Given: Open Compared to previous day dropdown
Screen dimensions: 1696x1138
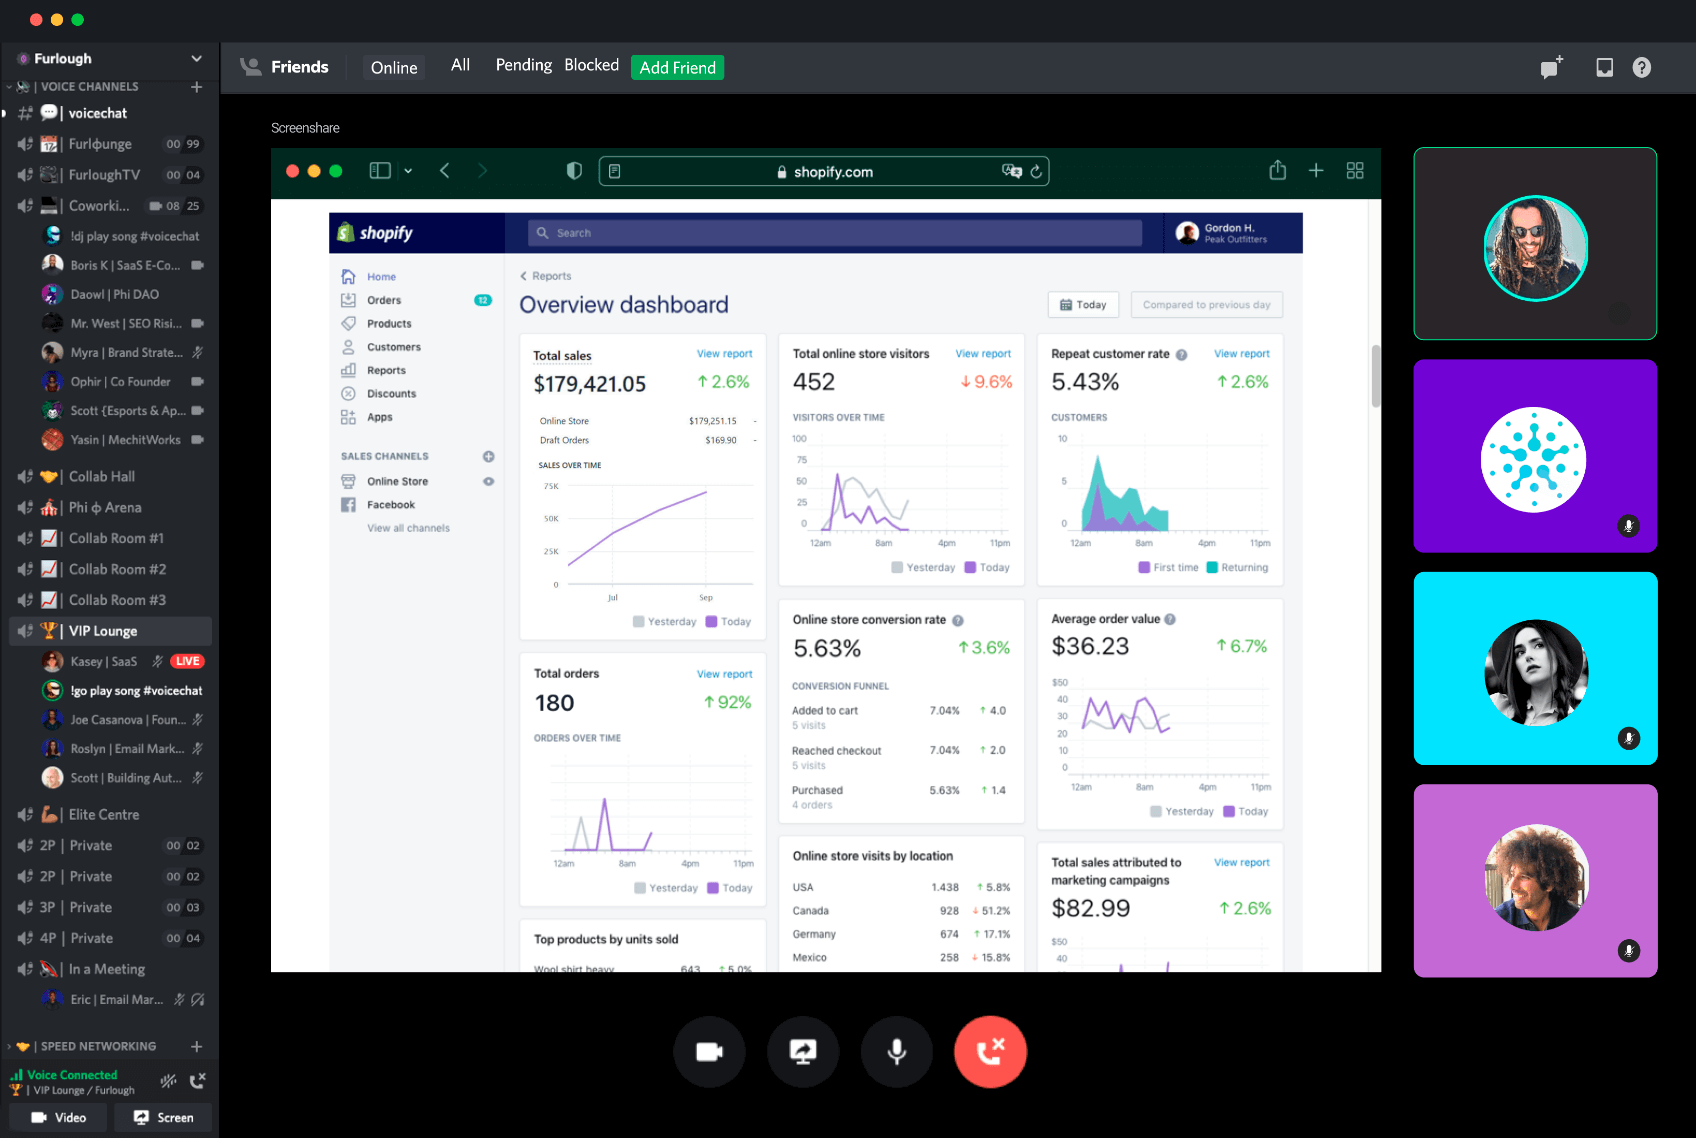Looking at the screenshot, I should 1206,305.
